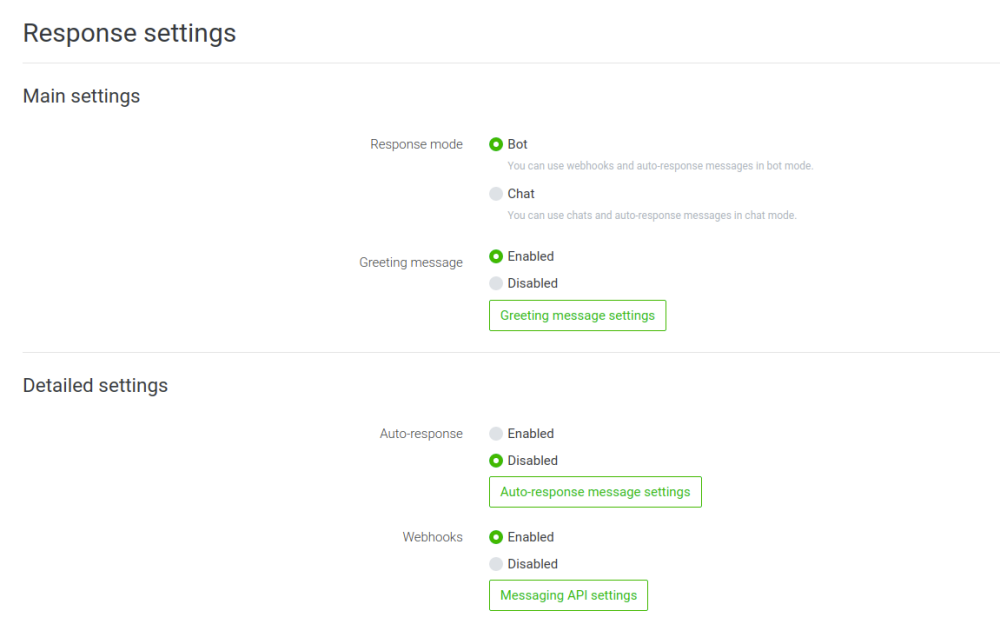
Task: Set Greeting message to Enabled
Action: pyautogui.click(x=496, y=257)
